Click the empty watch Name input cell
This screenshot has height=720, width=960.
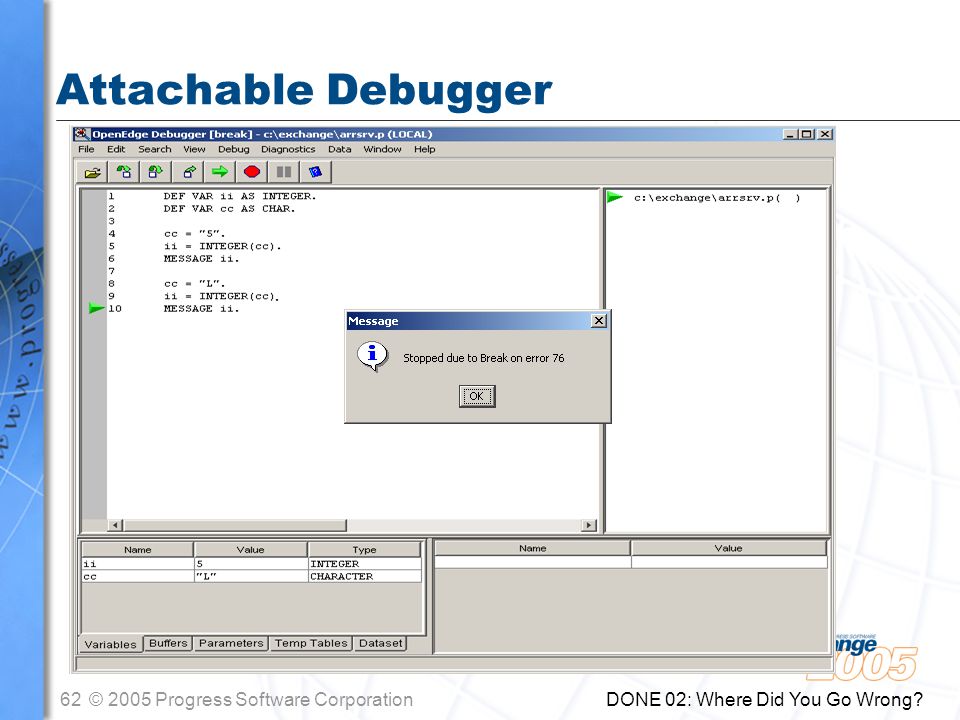(533, 562)
